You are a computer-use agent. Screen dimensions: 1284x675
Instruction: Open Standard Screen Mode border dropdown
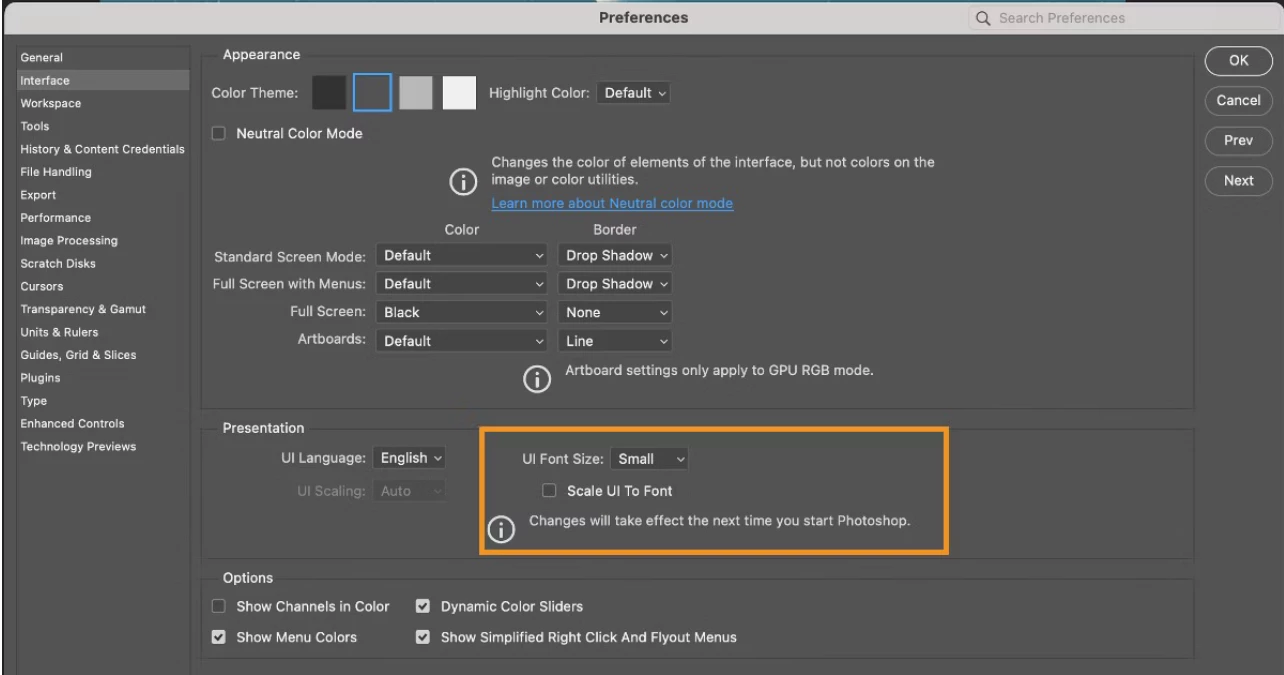(x=615, y=255)
